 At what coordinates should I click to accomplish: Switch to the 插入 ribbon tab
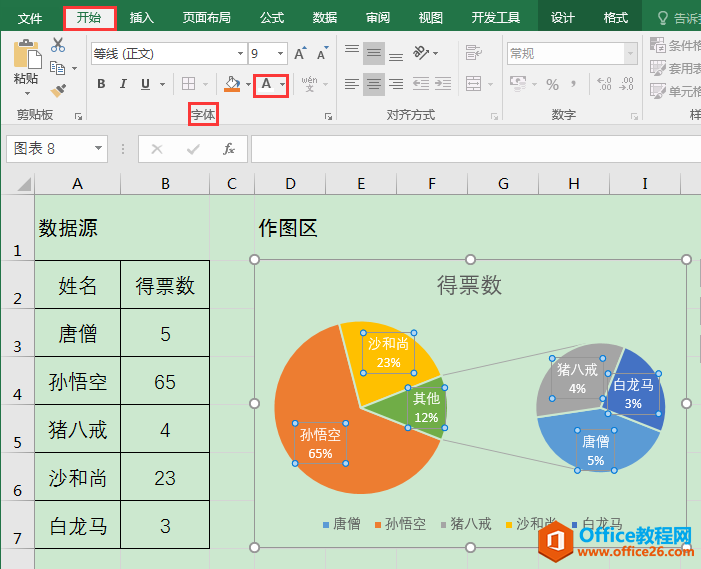pos(142,18)
